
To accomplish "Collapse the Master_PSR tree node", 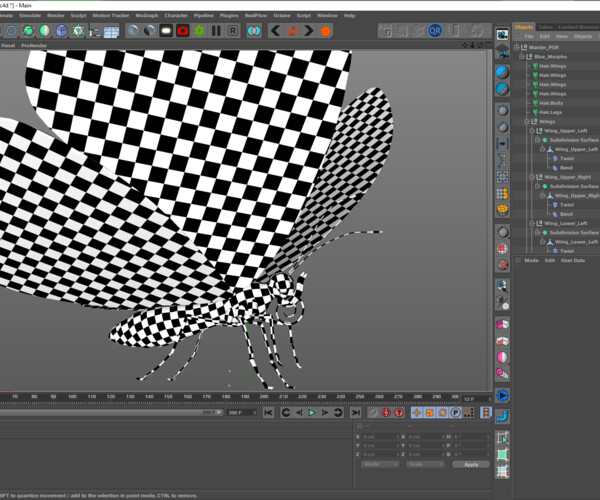I will [x=517, y=47].
